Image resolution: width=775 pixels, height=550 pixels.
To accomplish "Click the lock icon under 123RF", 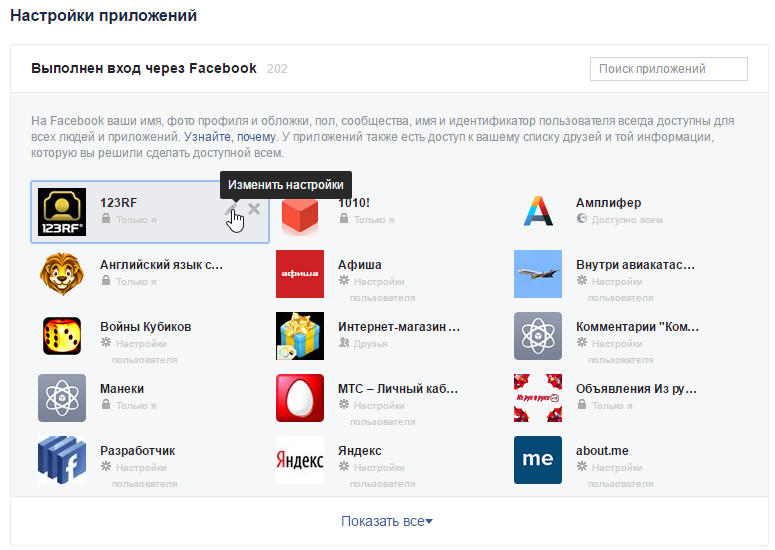I will pyautogui.click(x=106, y=218).
